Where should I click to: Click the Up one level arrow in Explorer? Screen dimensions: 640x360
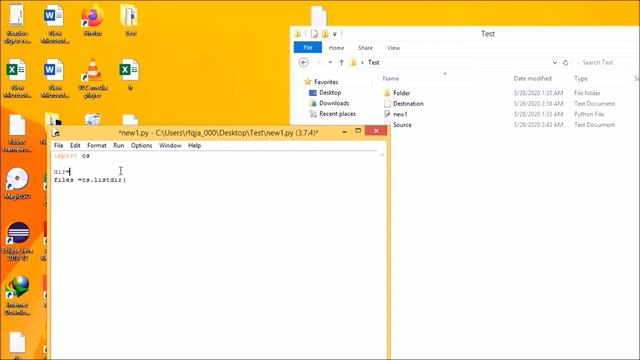pyautogui.click(x=342, y=62)
